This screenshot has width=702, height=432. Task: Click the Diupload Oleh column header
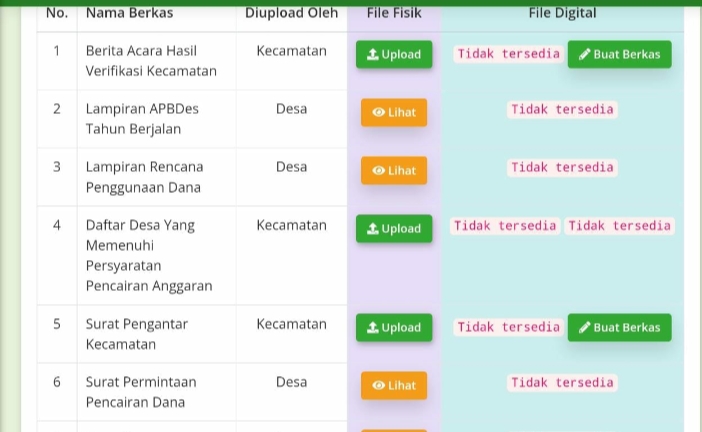[x=291, y=13]
